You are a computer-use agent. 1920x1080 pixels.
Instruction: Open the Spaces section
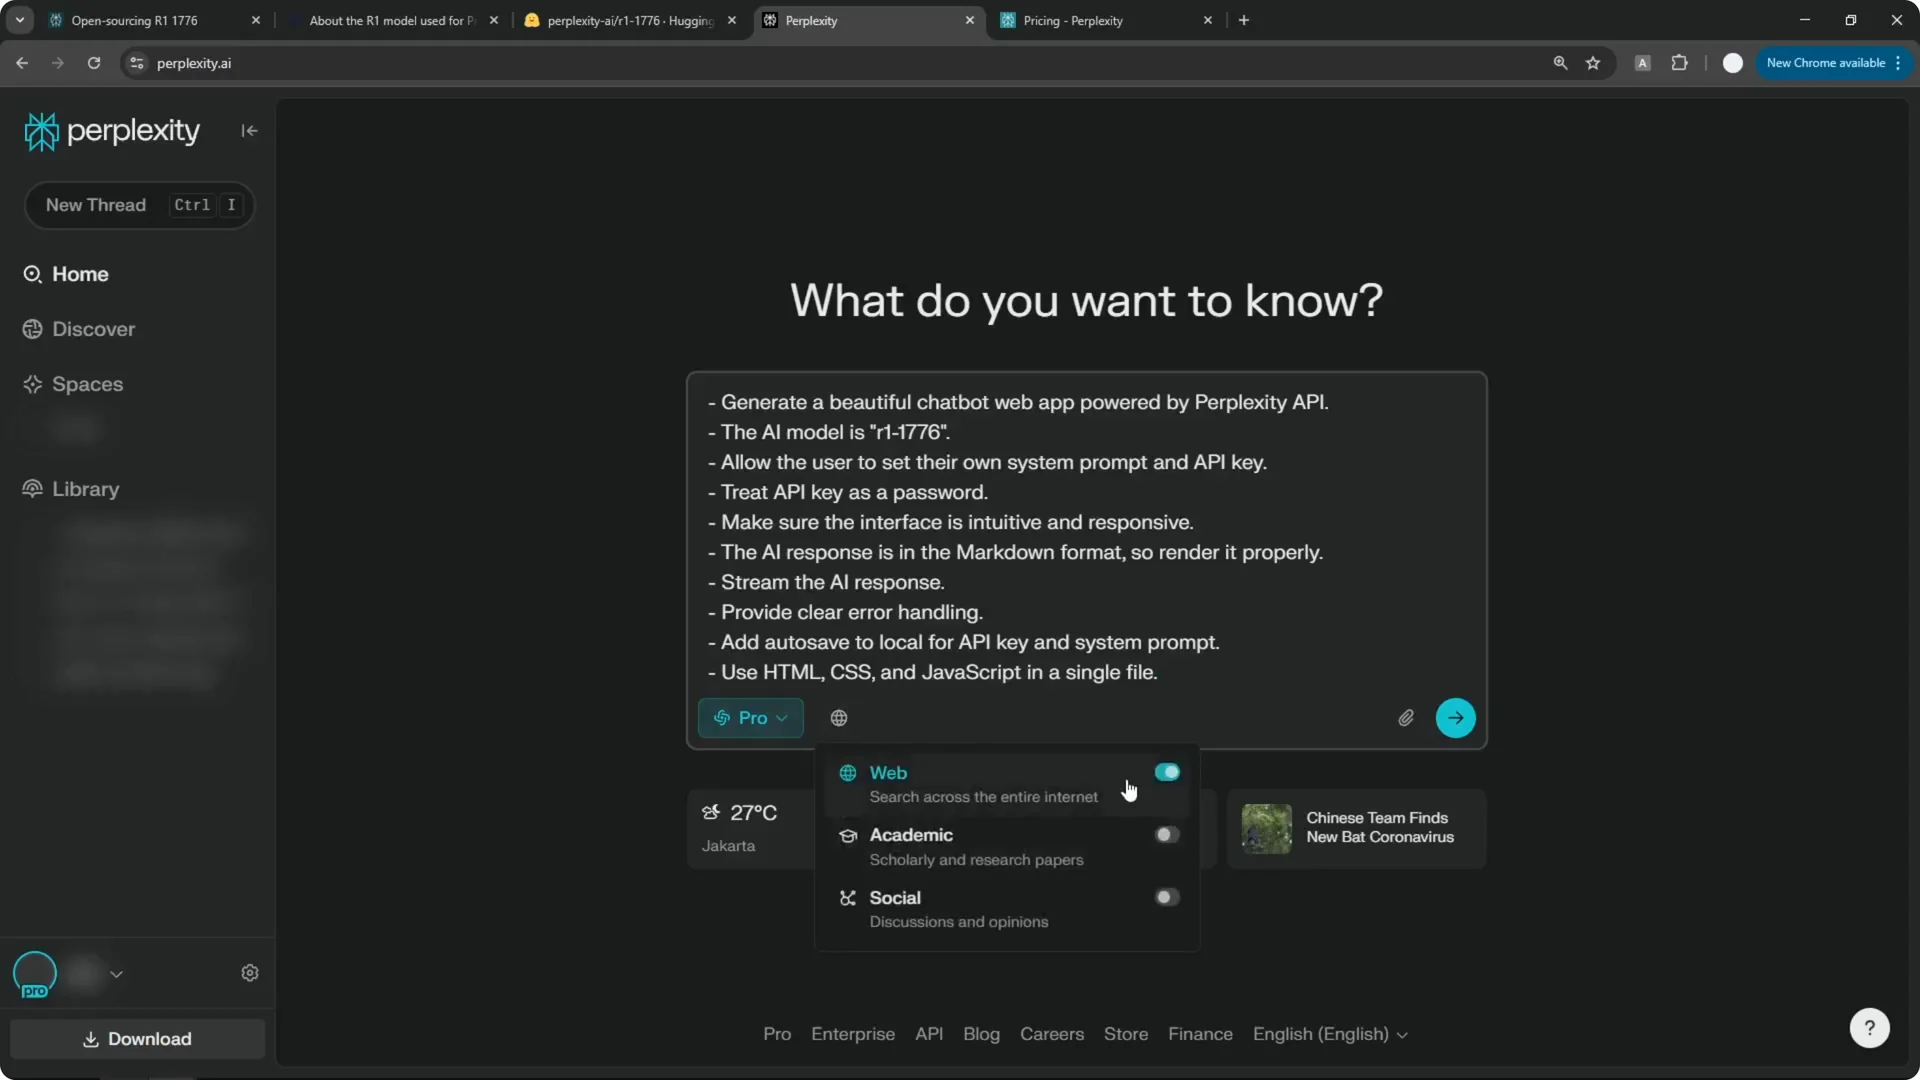[x=87, y=384]
